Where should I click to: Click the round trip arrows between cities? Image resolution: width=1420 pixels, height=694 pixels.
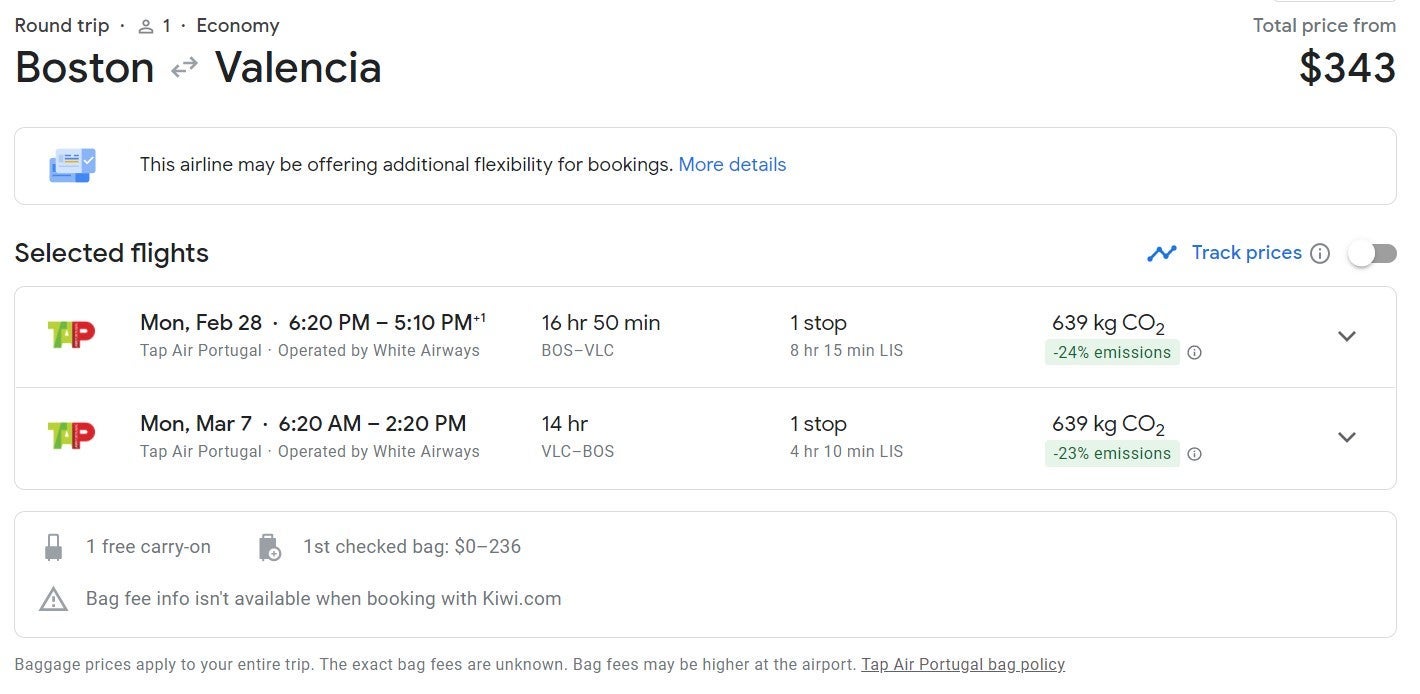click(x=184, y=68)
